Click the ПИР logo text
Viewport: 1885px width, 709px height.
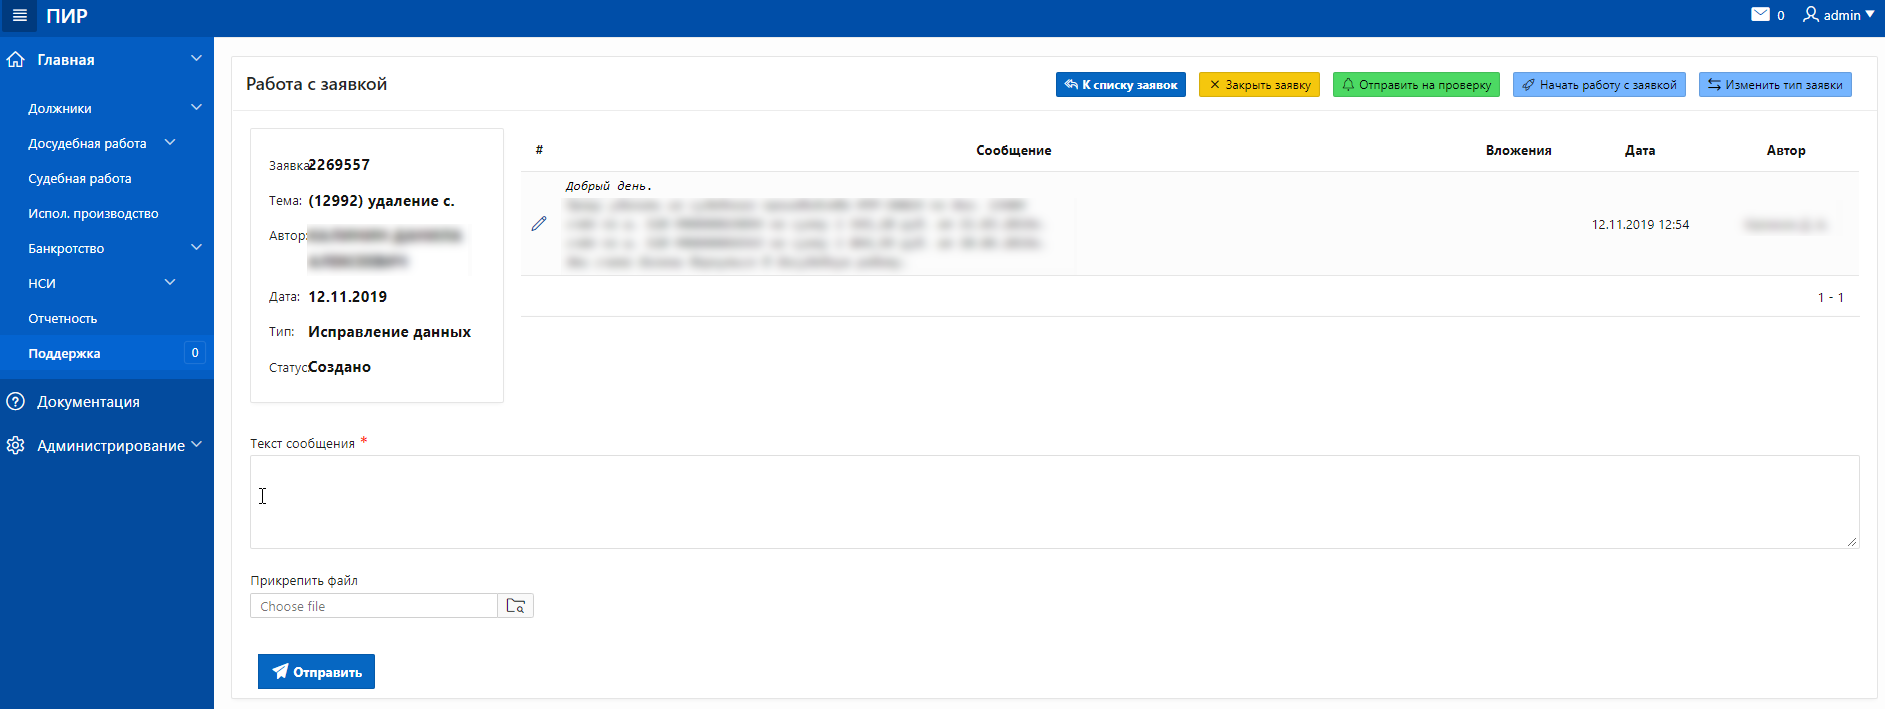[x=67, y=16]
